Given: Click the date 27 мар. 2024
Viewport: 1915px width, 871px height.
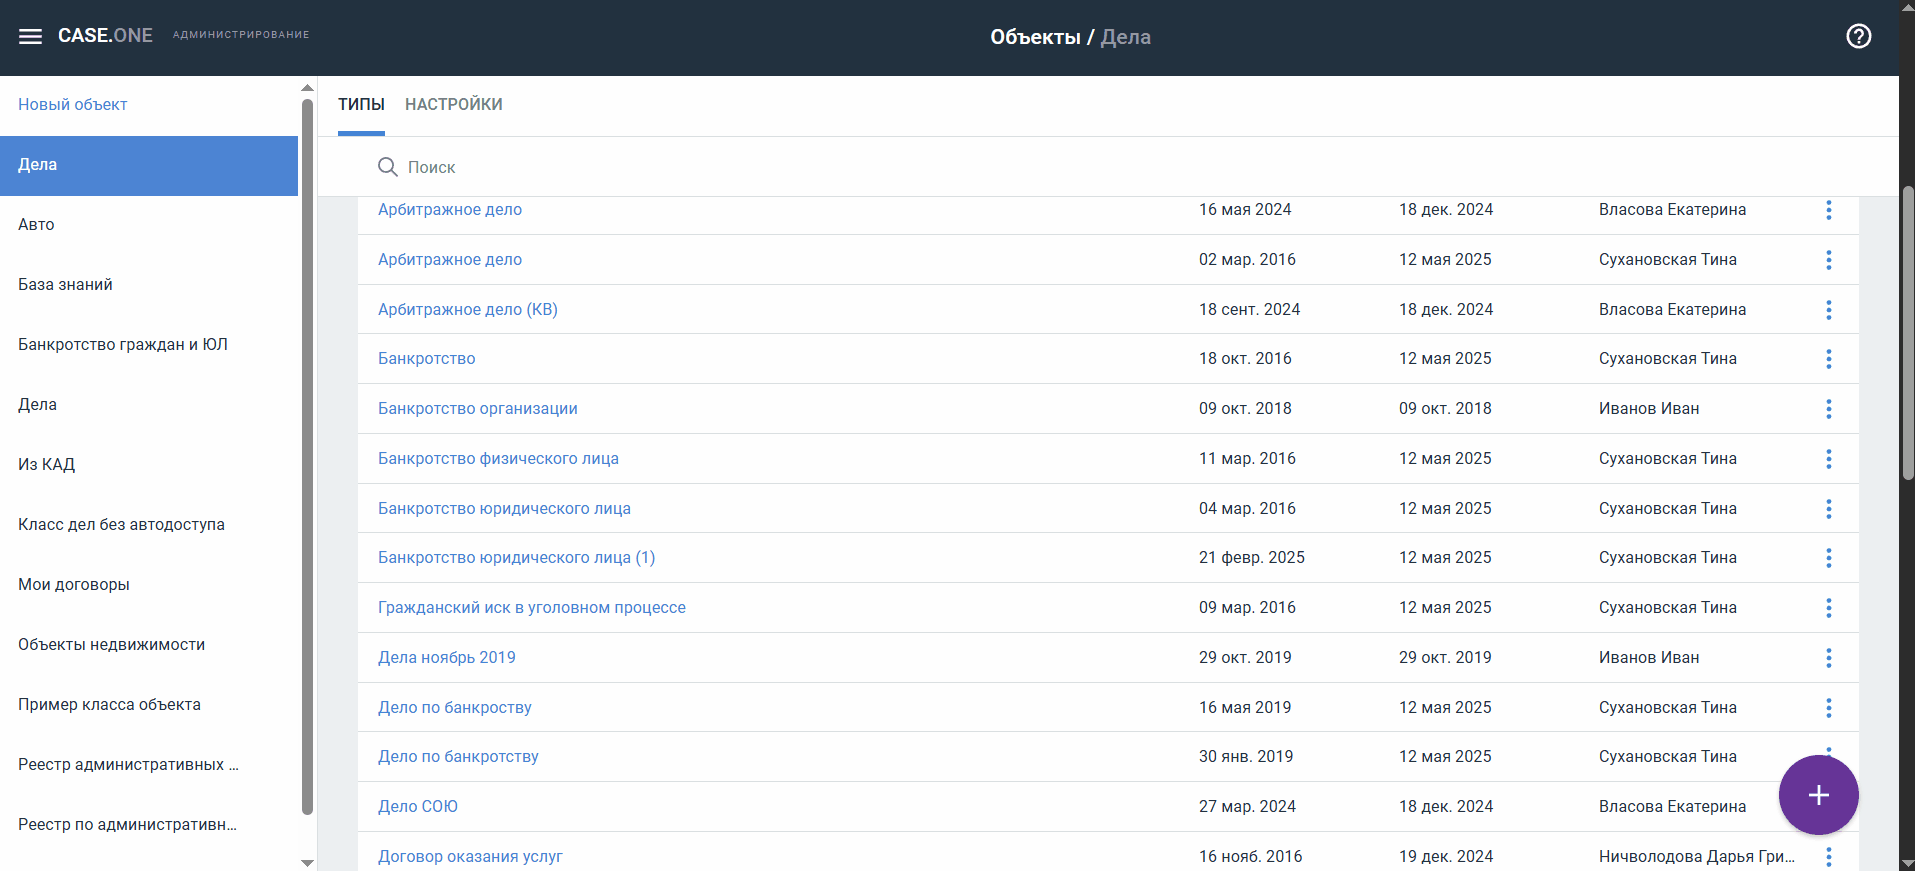Looking at the screenshot, I should point(1247,807).
